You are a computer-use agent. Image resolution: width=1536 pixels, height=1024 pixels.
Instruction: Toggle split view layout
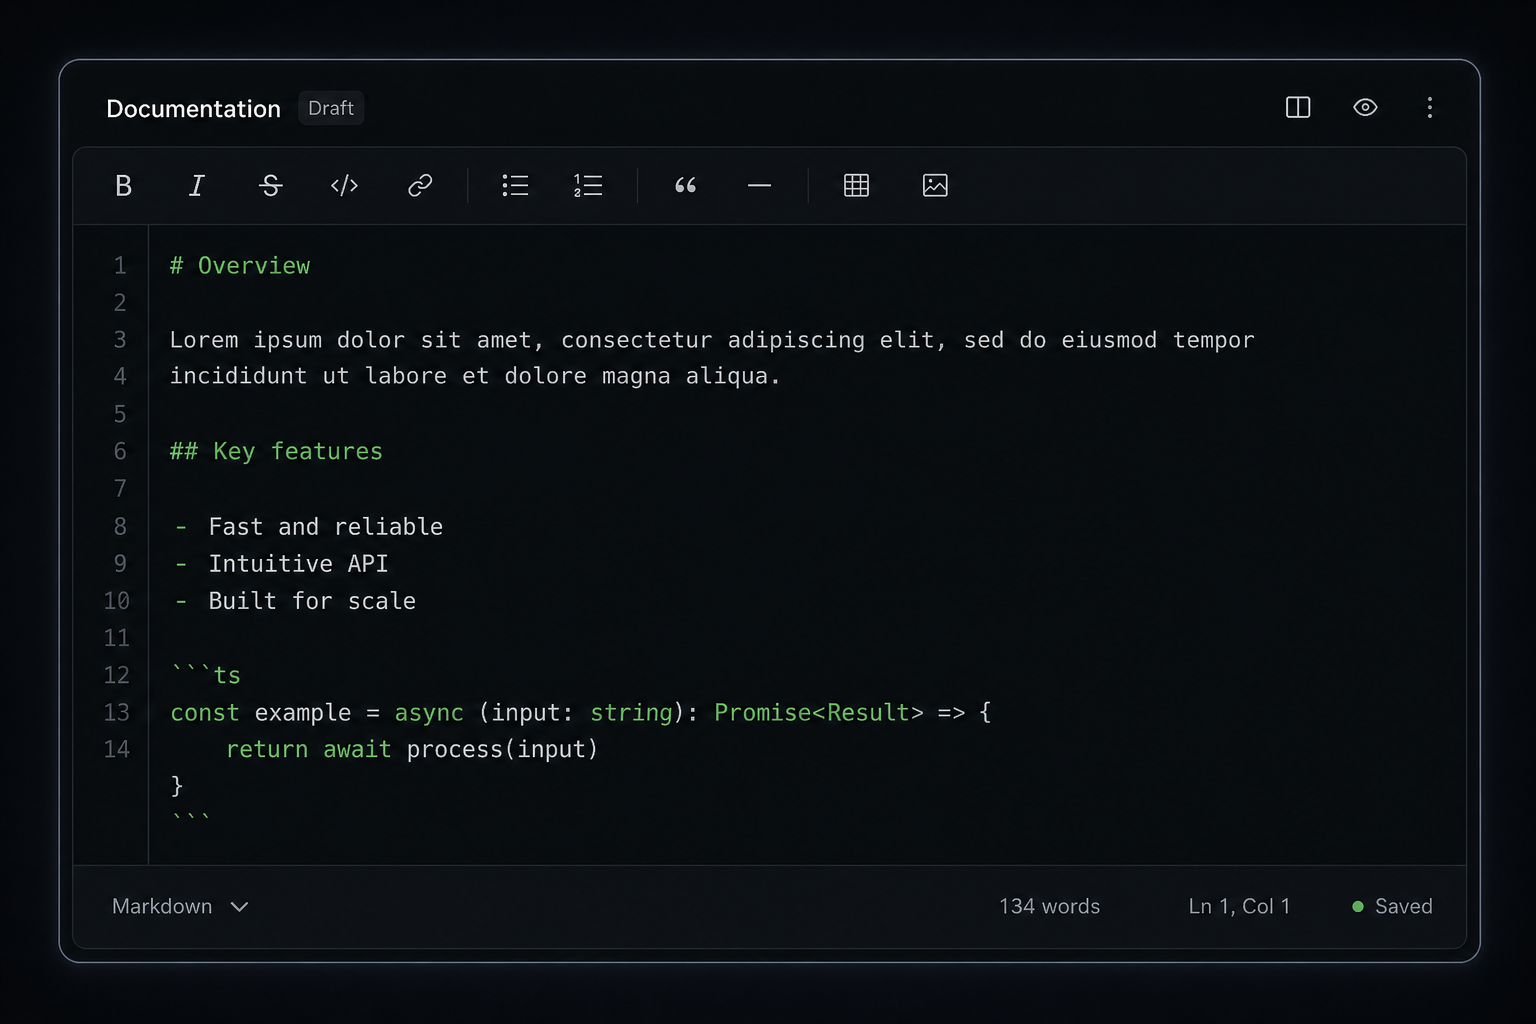[1298, 107]
